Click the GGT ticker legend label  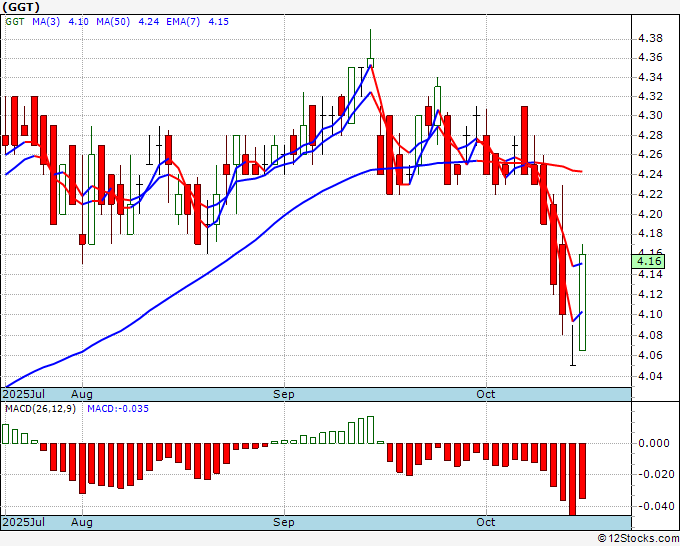pos(15,22)
